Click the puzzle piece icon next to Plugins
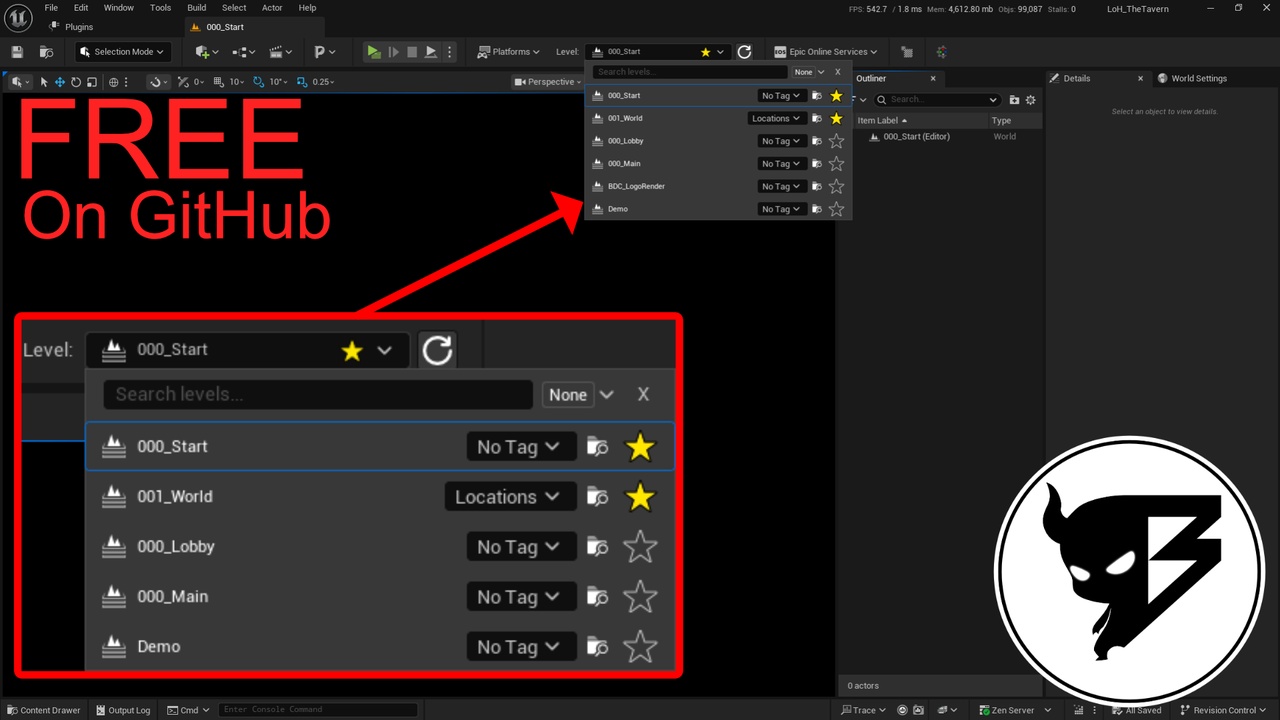The height and width of the screenshot is (720, 1280). [54, 27]
